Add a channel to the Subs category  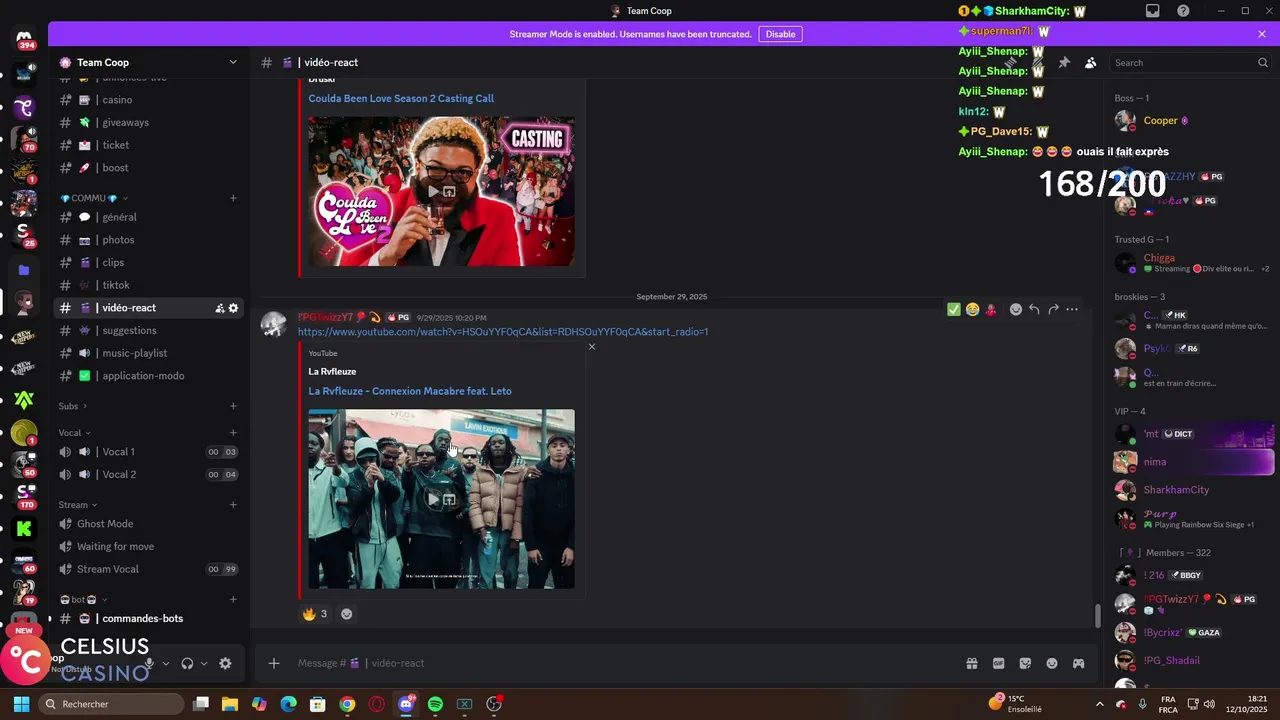233,406
